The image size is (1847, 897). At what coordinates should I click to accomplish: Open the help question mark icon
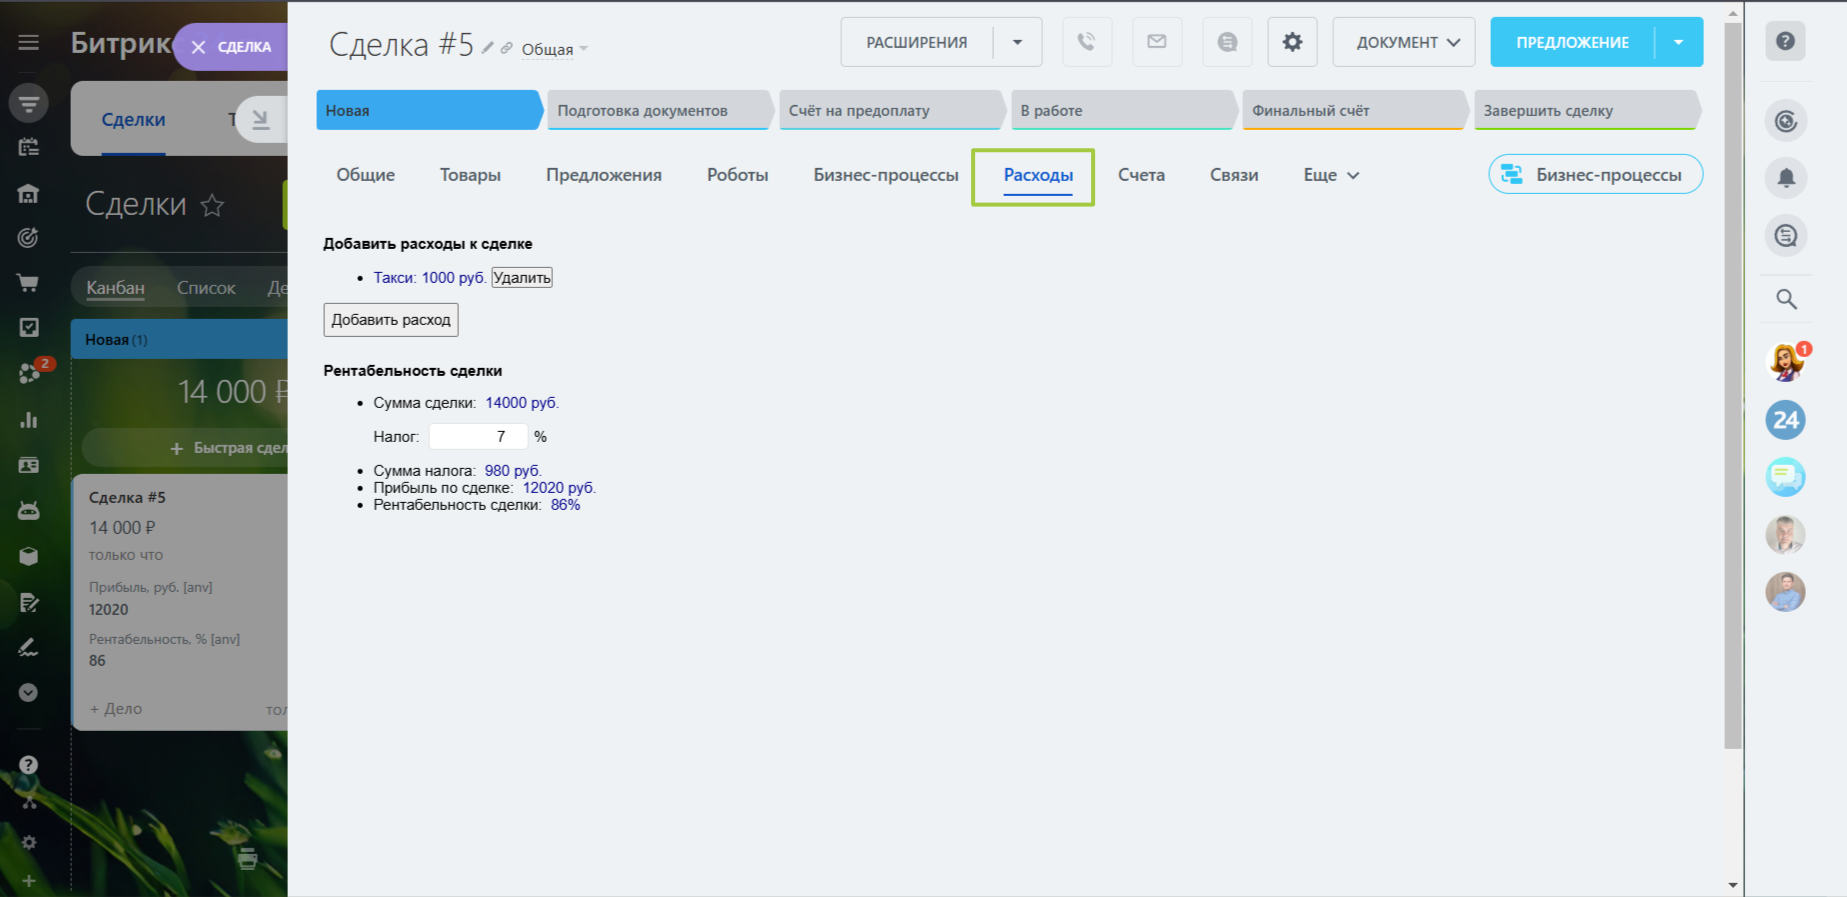(x=1785, y=41)
